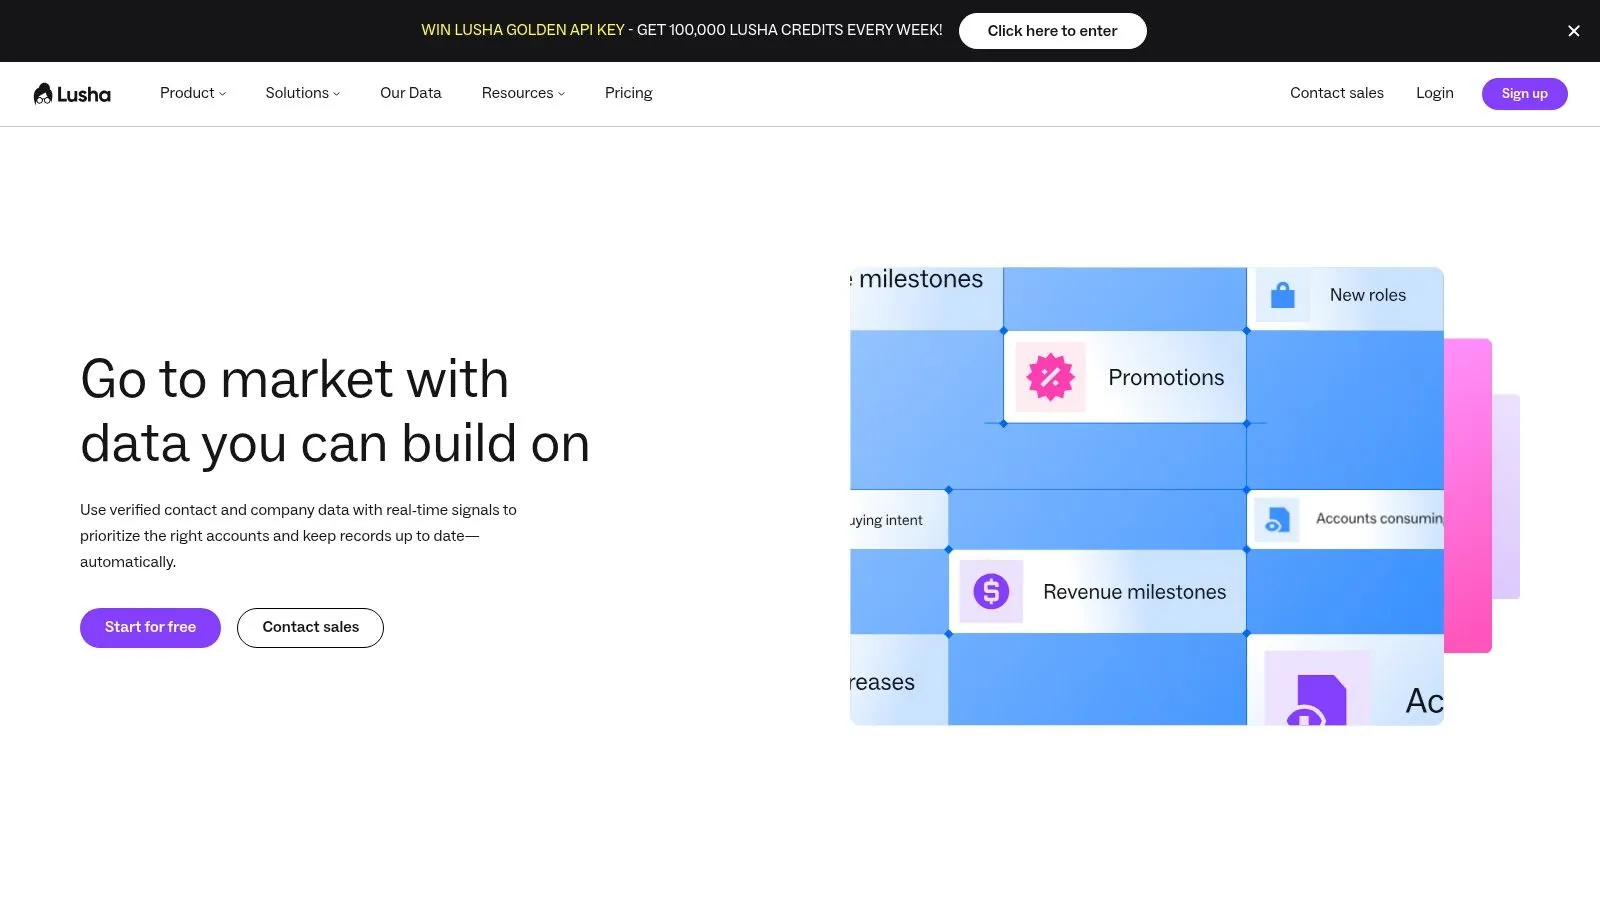Select the Promotions card in the graphic
Screen dimensions: 1600x900
[1165, 378]
